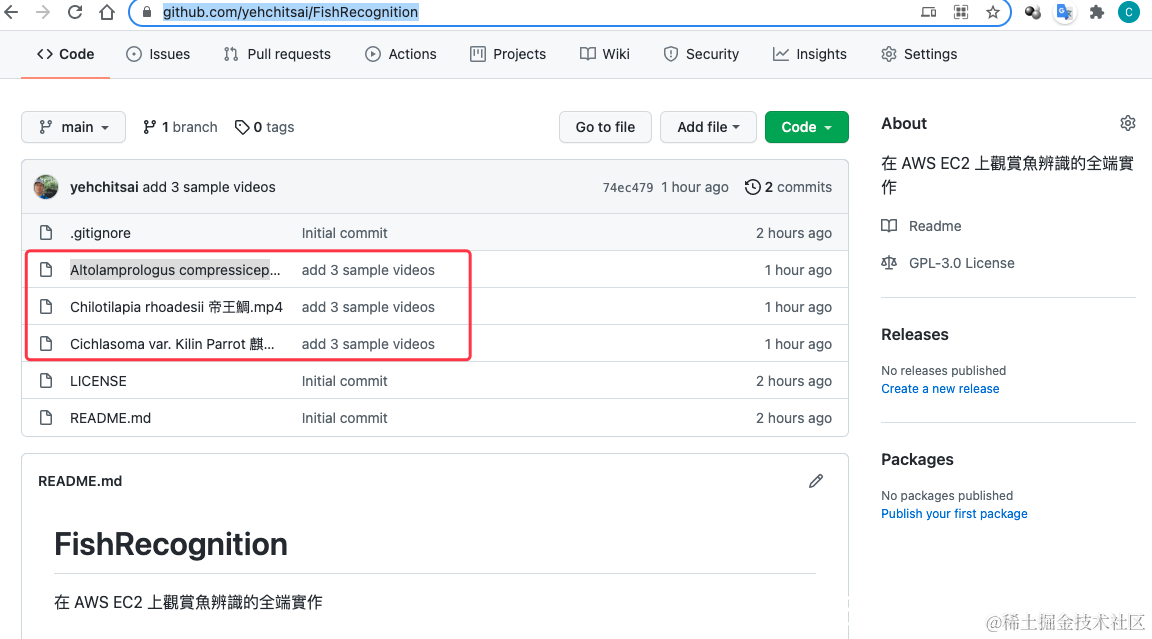Click 'add 3 sample videos' in Chilotilapia row

[x=368, y=307]
